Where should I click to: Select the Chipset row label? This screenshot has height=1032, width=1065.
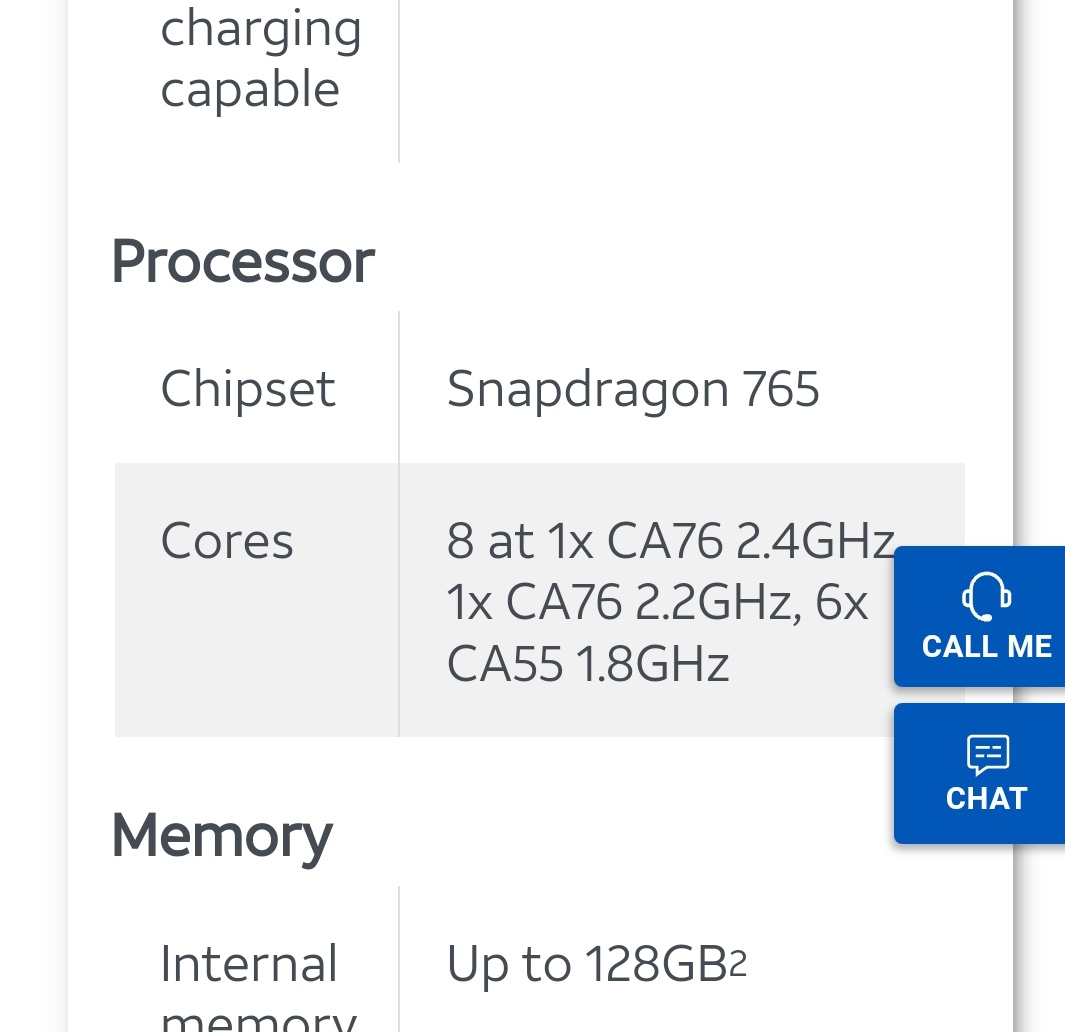[248, 388]
